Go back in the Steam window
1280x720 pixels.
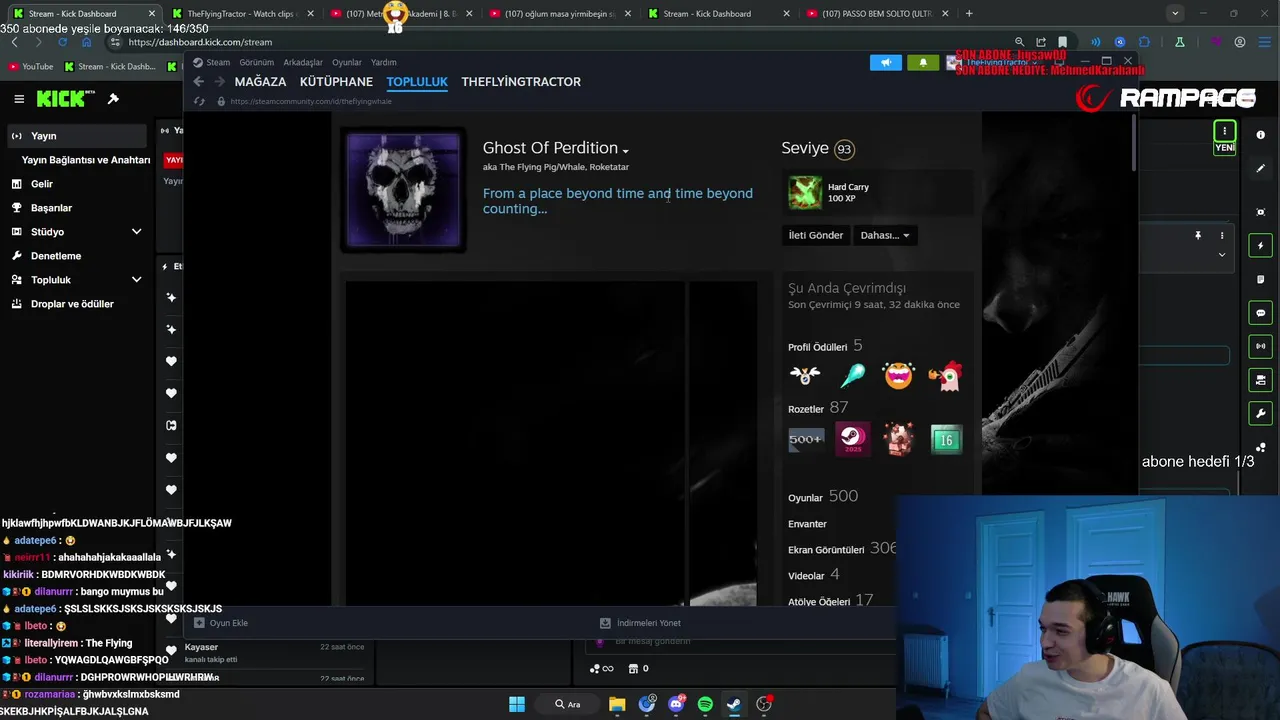[x=198, y=82]
